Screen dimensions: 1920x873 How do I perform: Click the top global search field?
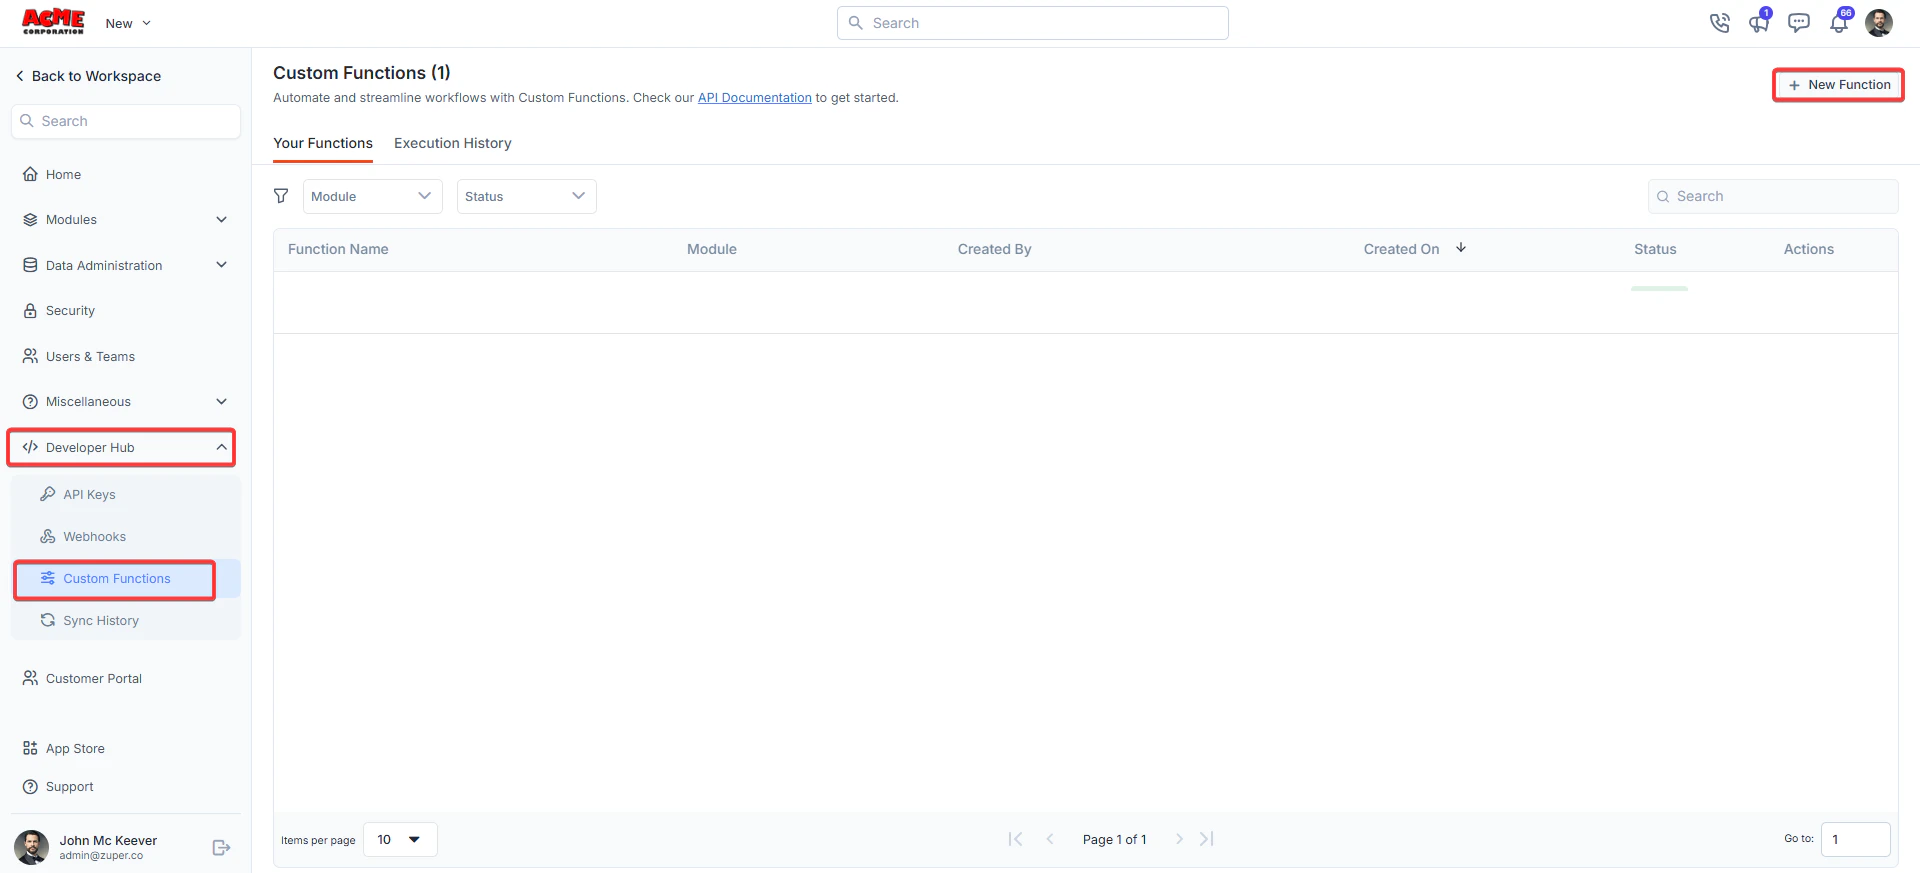pyautogui.click(x=1032, y=23)
